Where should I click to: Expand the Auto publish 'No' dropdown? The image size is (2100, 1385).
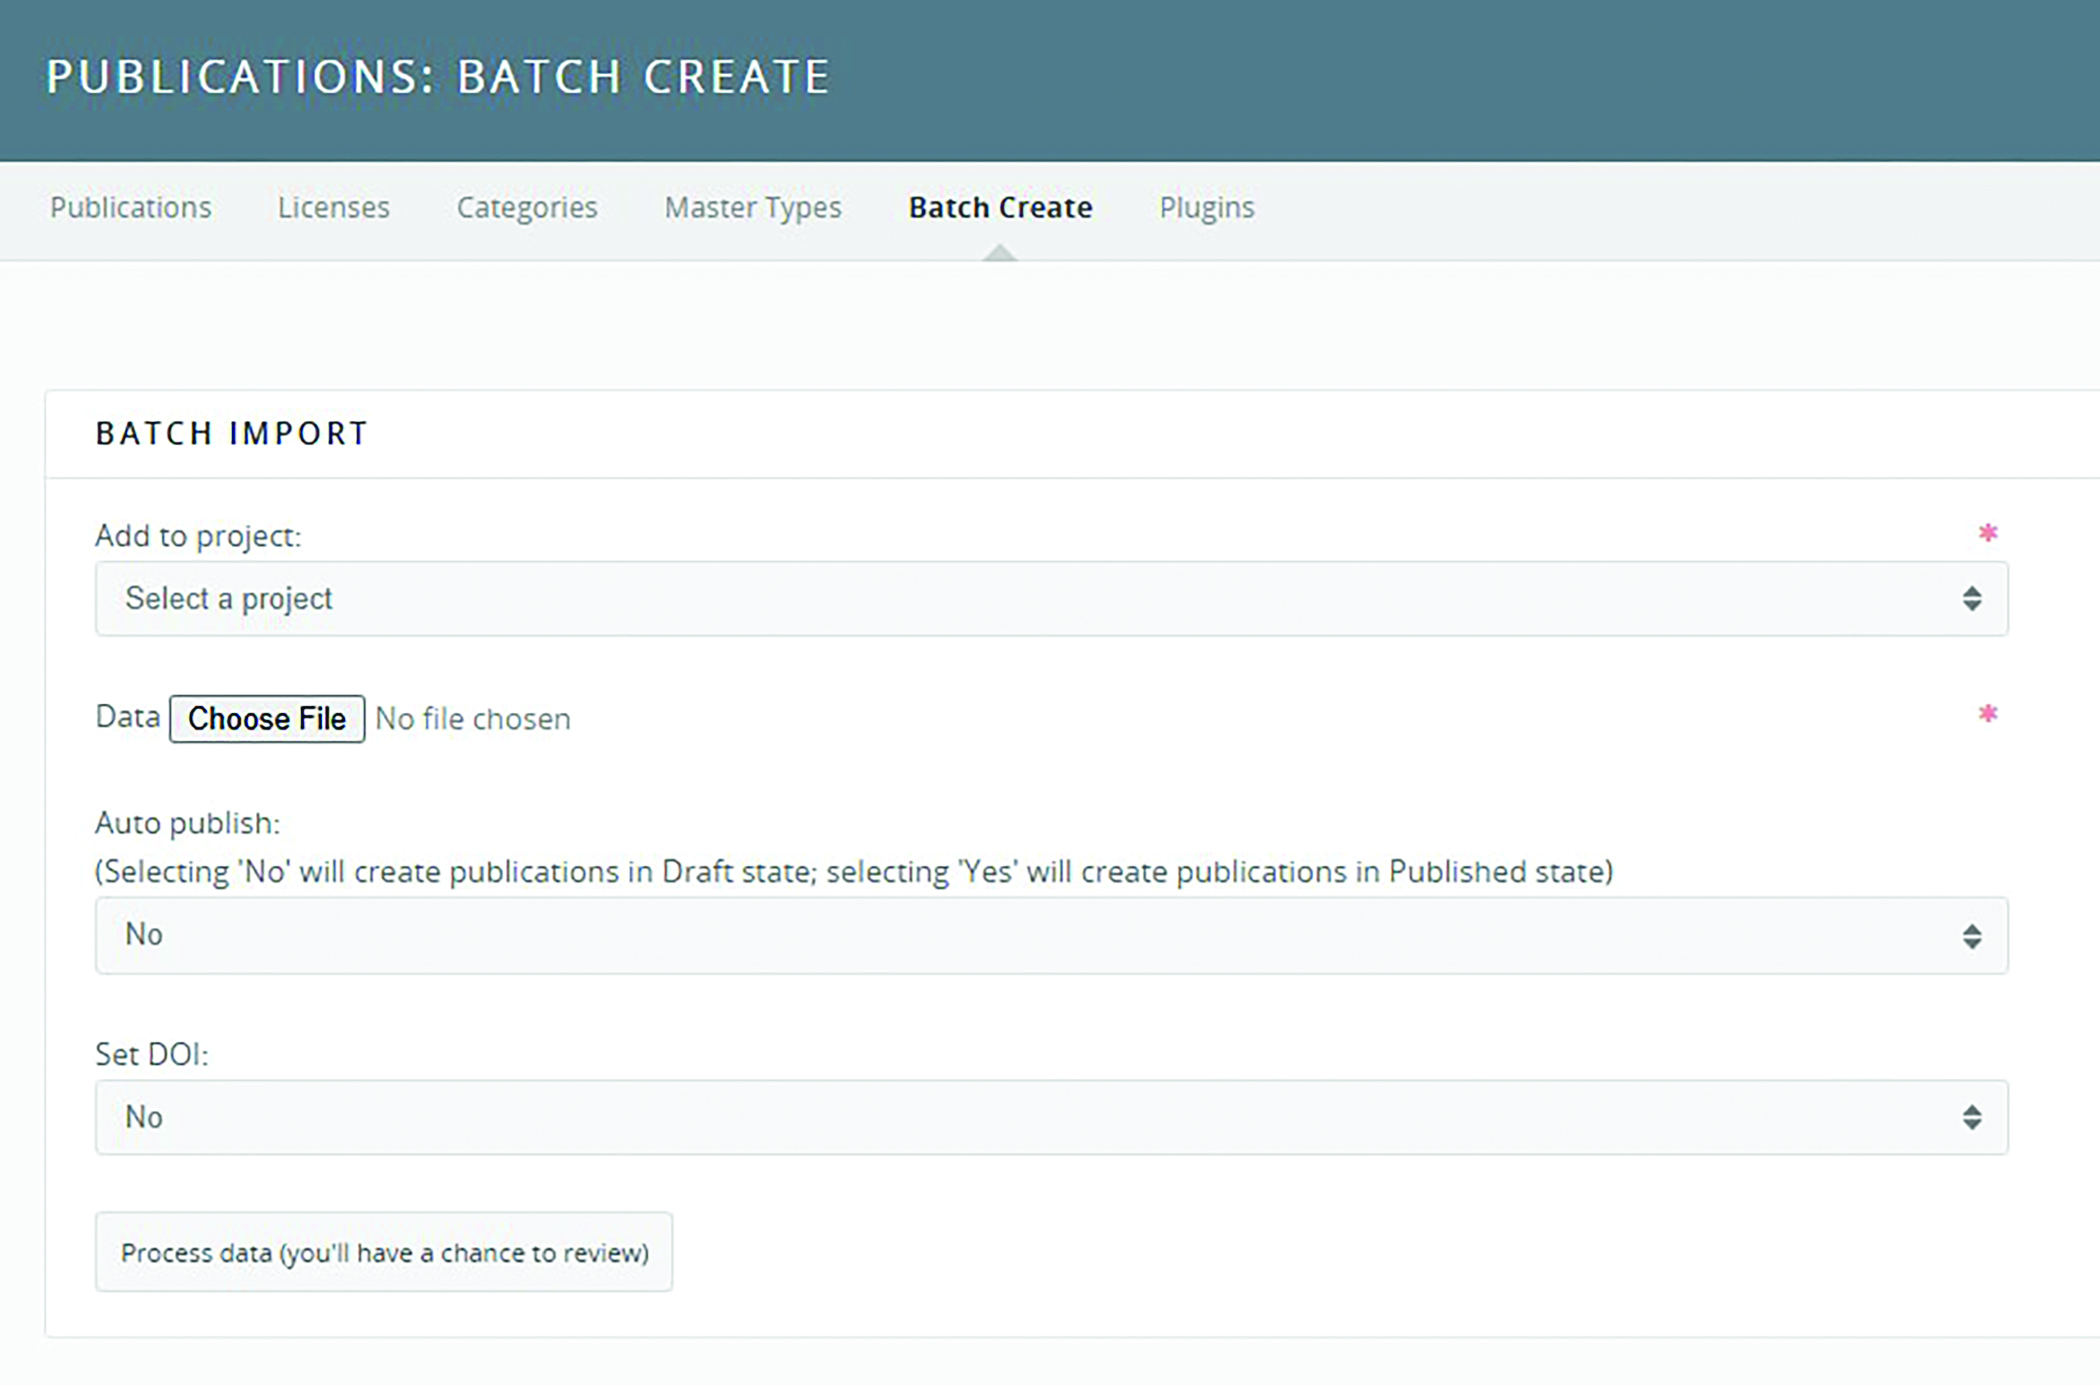click(x=1050, y=936)
